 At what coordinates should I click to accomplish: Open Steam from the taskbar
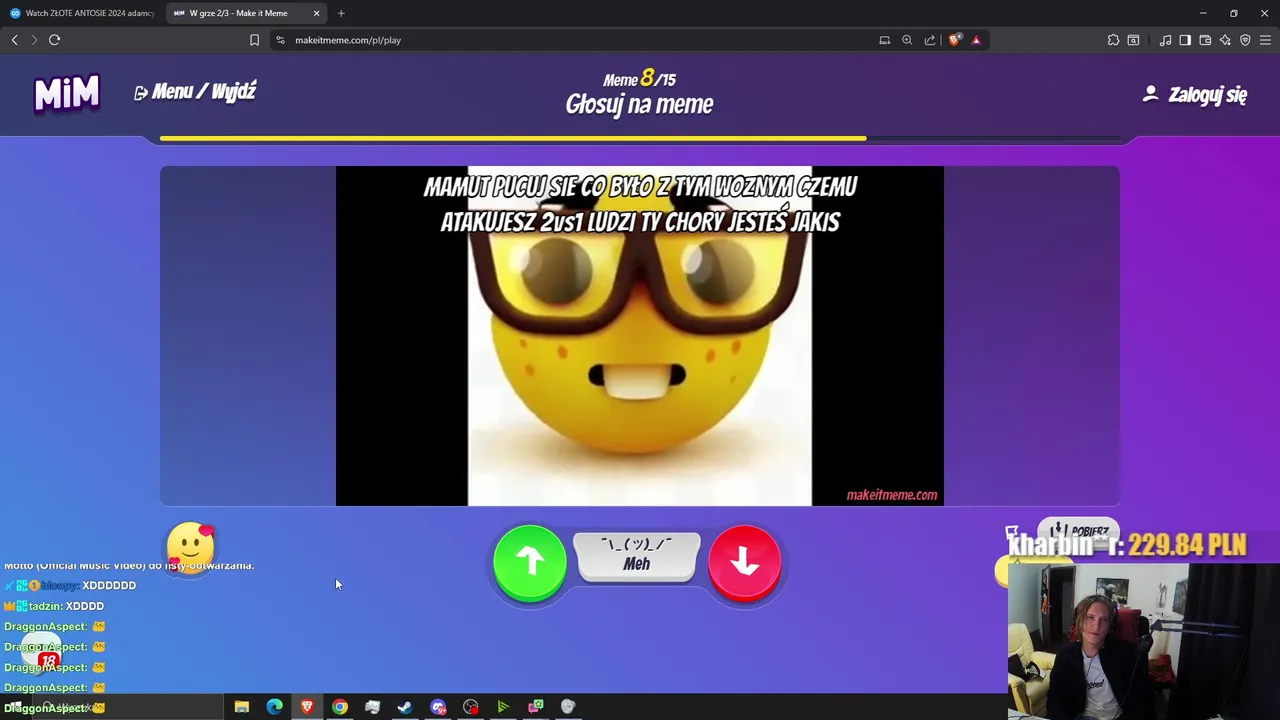point(405,707)
